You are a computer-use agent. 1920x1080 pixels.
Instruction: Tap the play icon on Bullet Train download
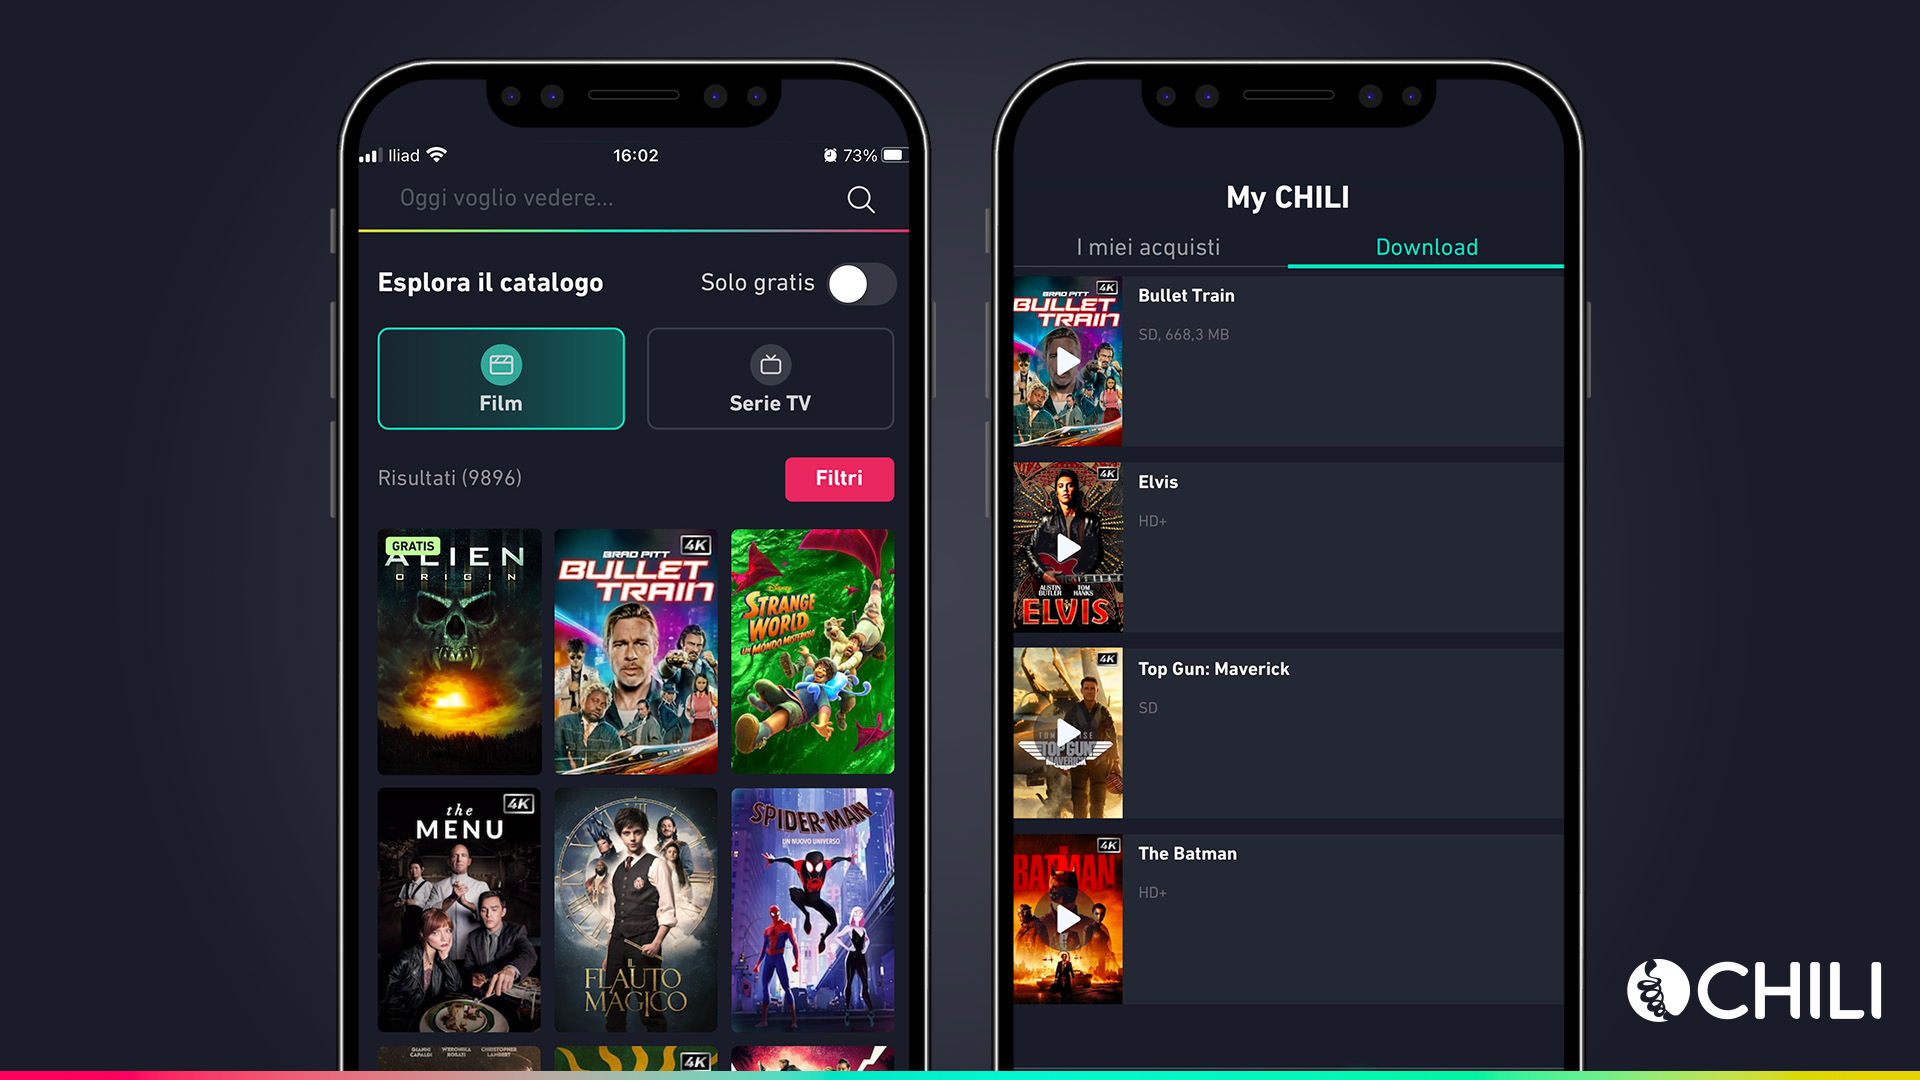tap(1067, 364)
